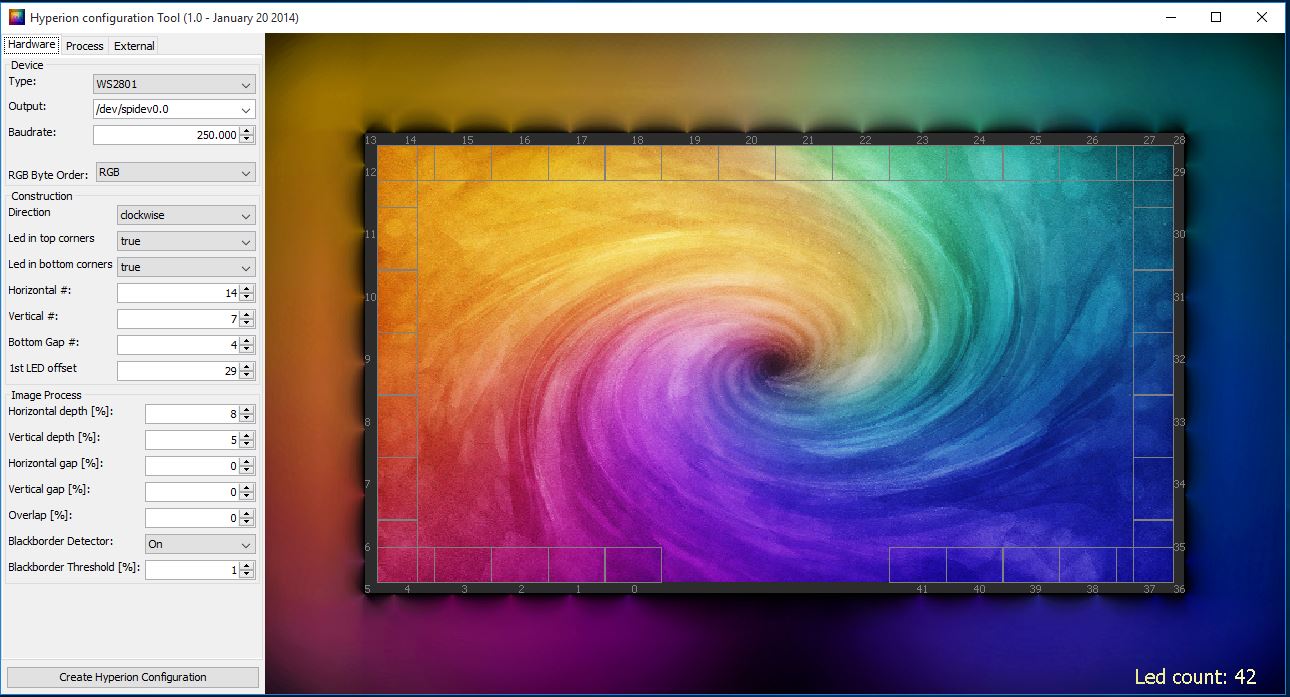1290x697 pixels.
Task: Toggle Led in top corners dropdown
Action: [x=186, y=242]
